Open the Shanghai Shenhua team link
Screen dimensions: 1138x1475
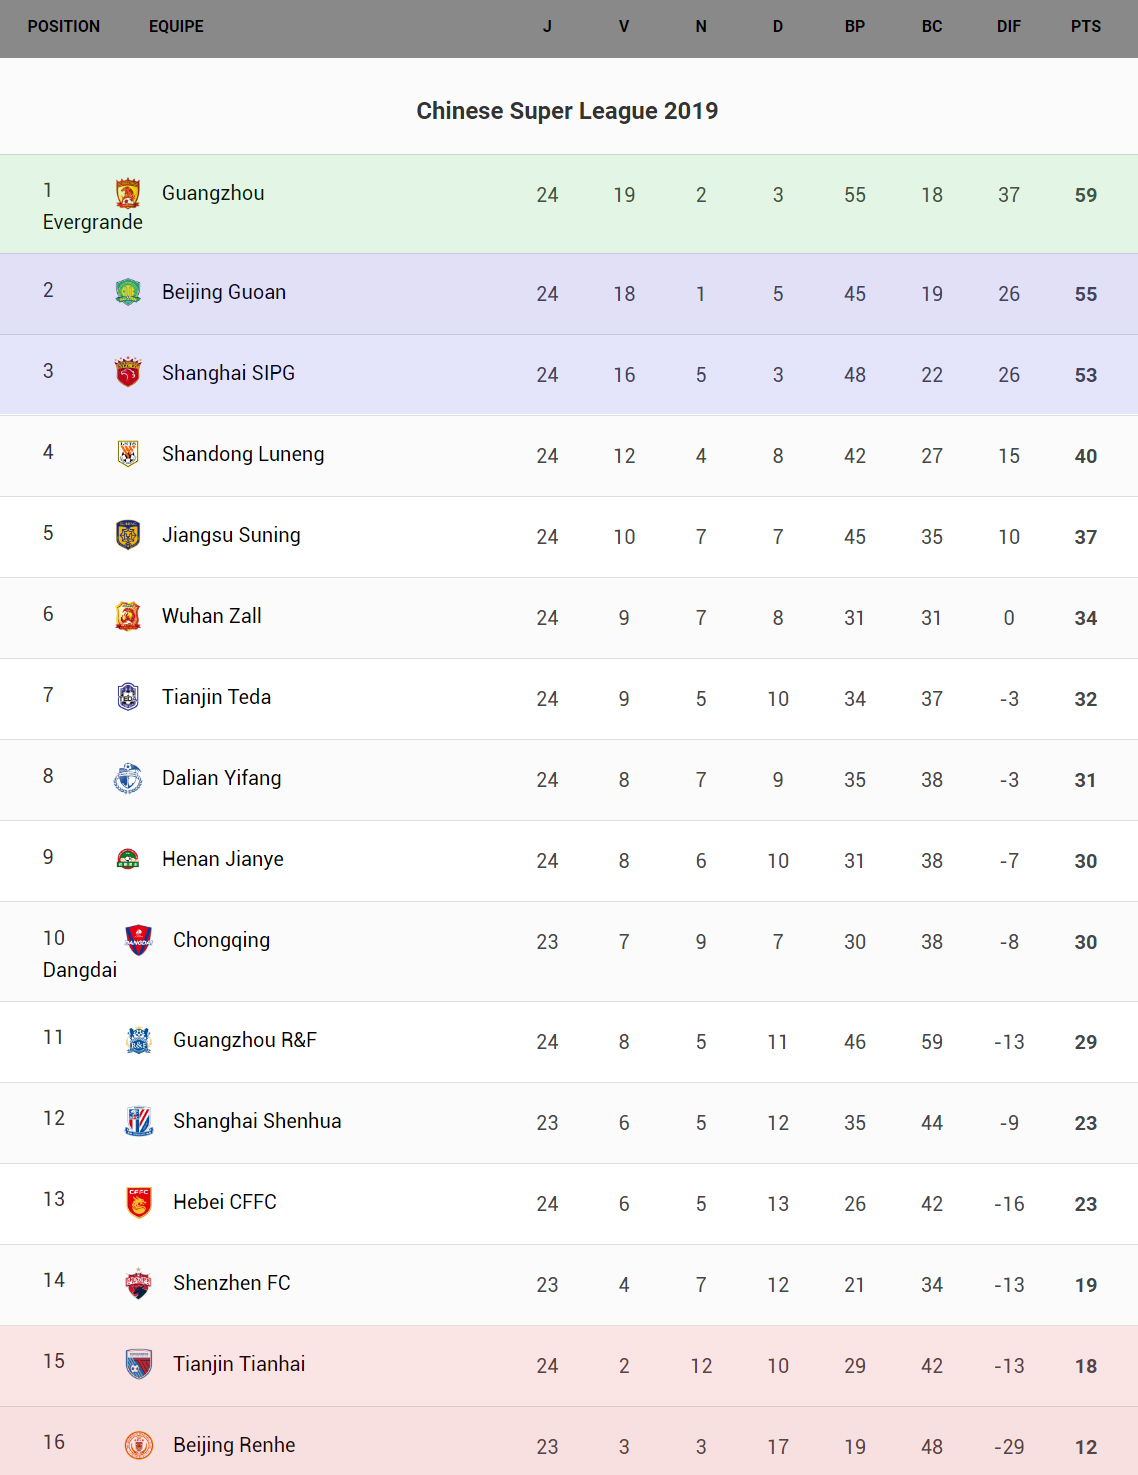(257, 1121)
